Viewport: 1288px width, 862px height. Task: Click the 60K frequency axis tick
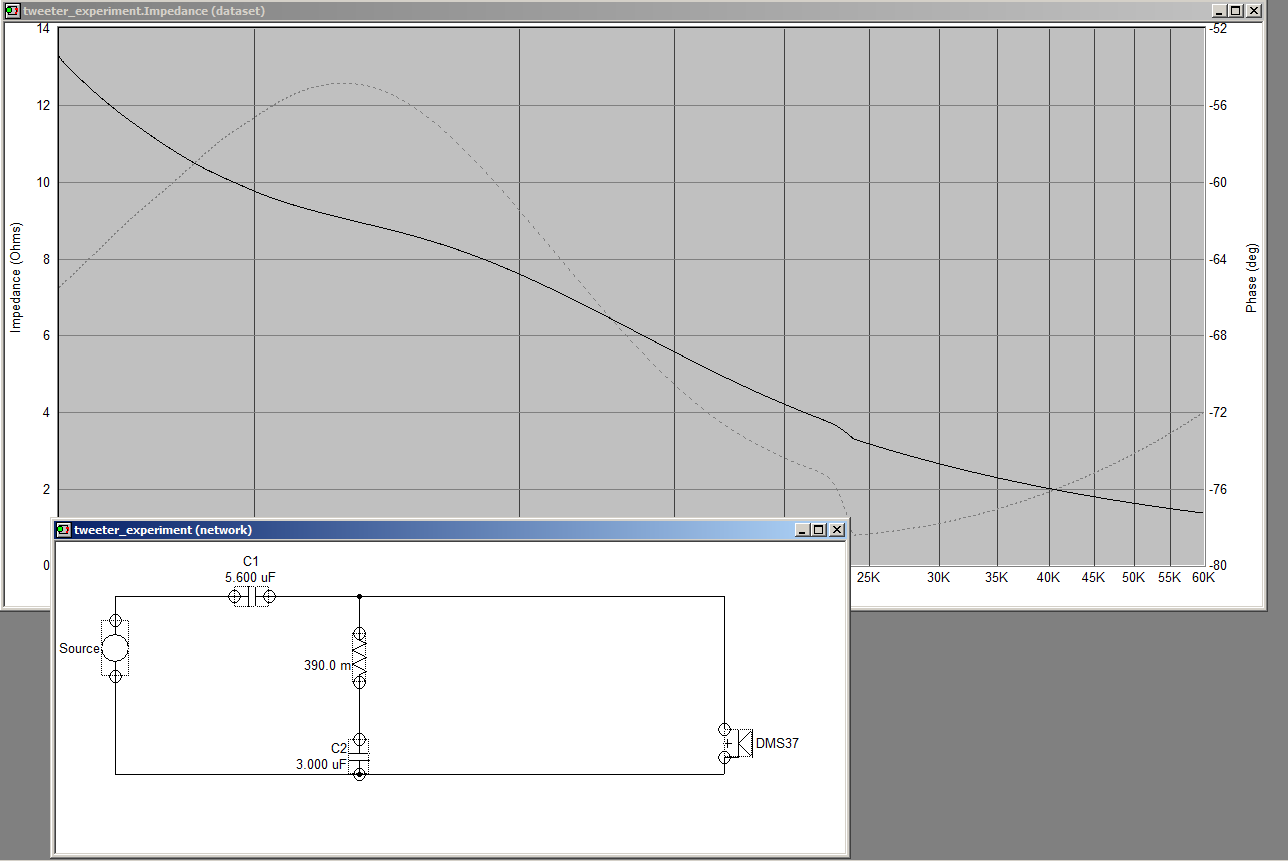tap(1201, 578)
